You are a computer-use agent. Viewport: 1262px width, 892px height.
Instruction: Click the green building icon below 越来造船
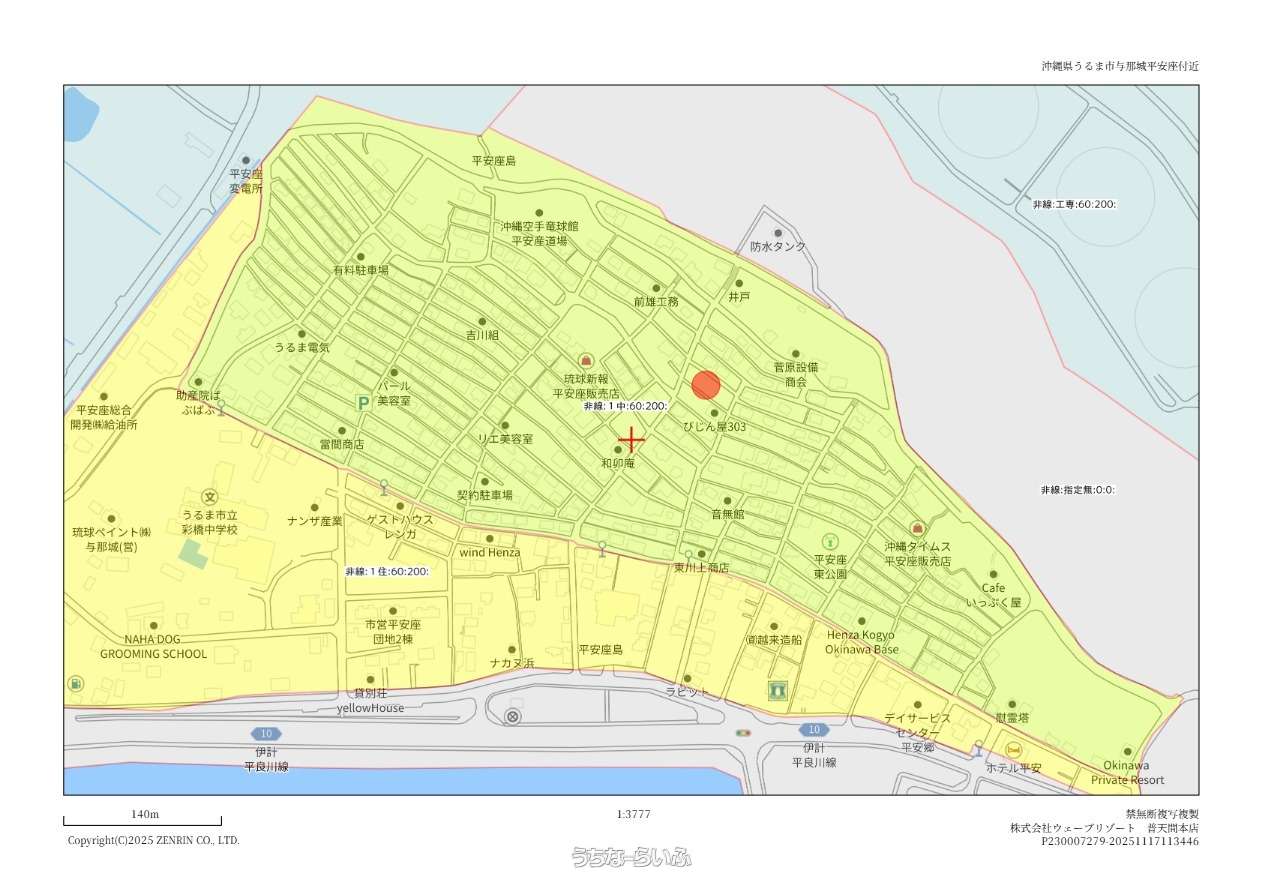[778, 690]
